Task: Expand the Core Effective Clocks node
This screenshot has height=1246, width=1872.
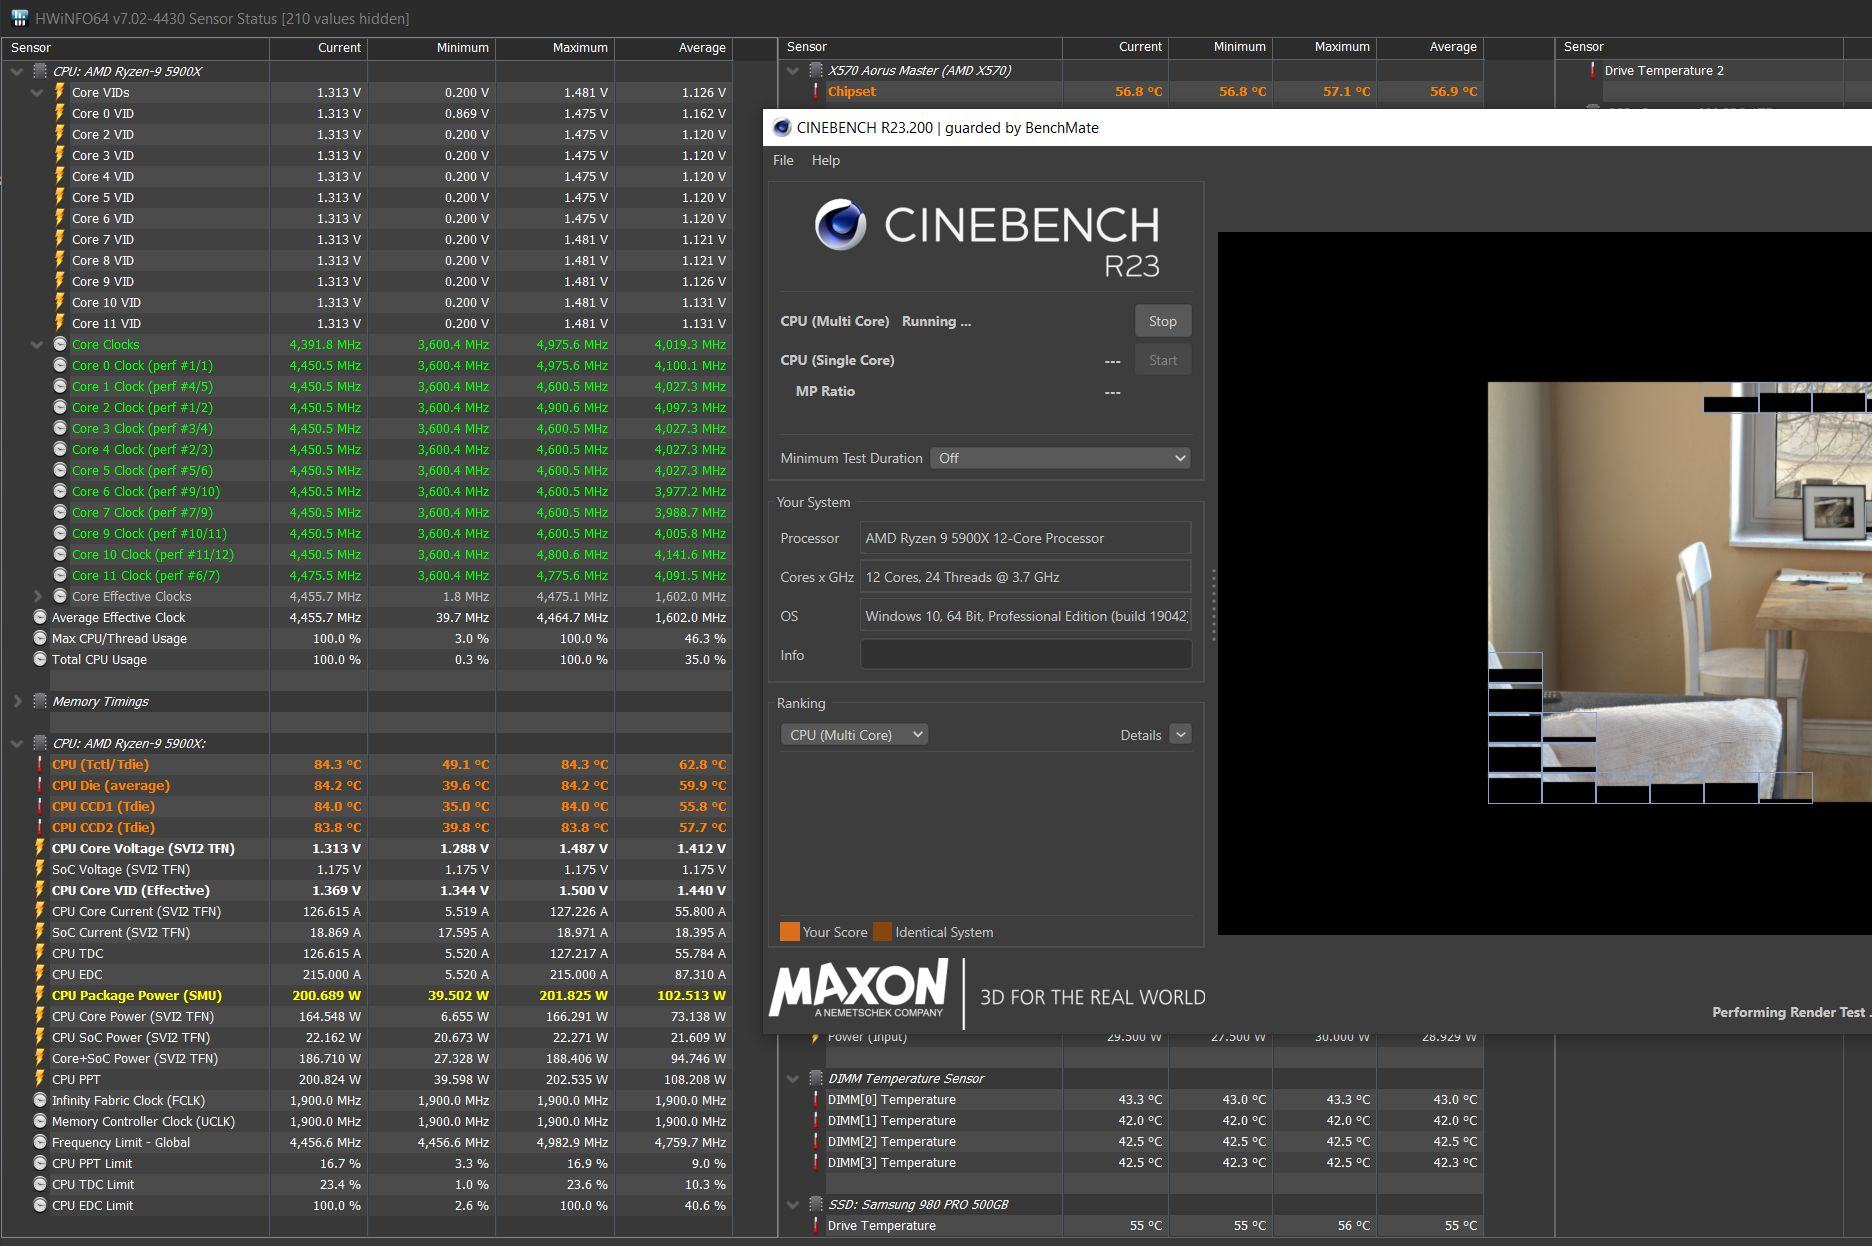Action: [x=38, y=596]
